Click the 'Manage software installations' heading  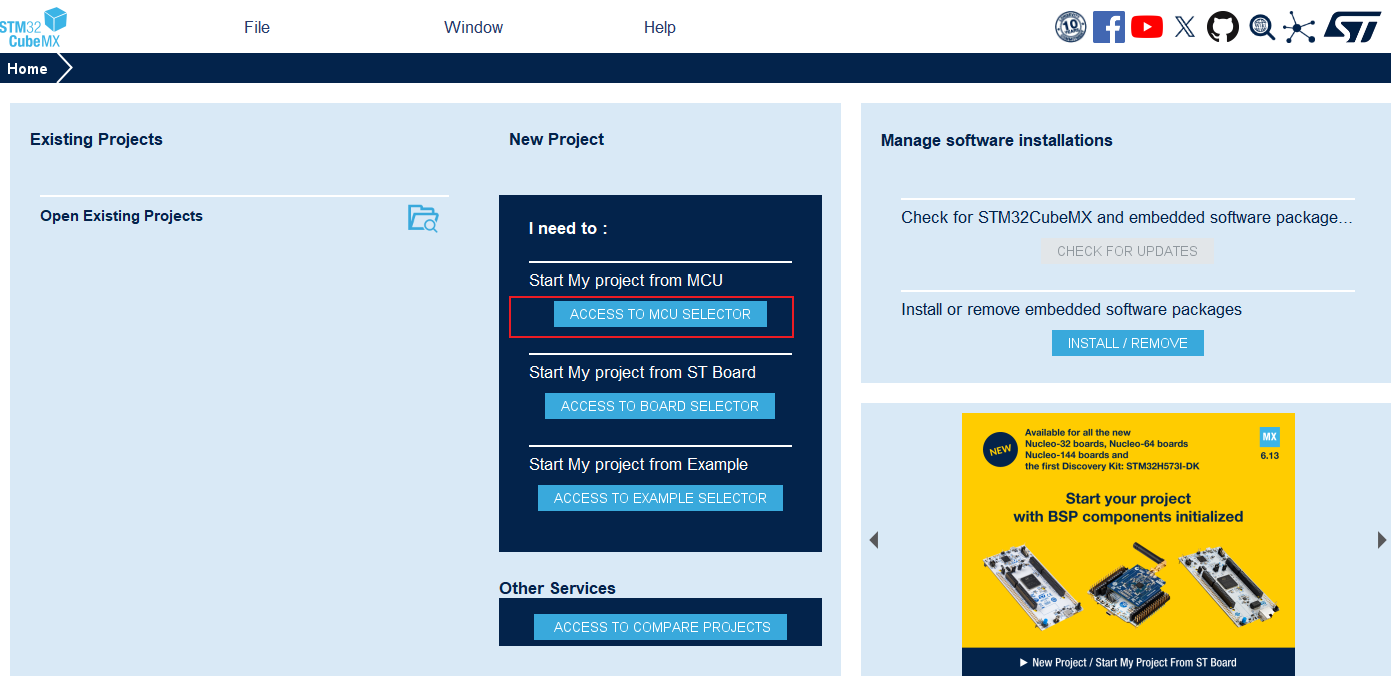996,140
